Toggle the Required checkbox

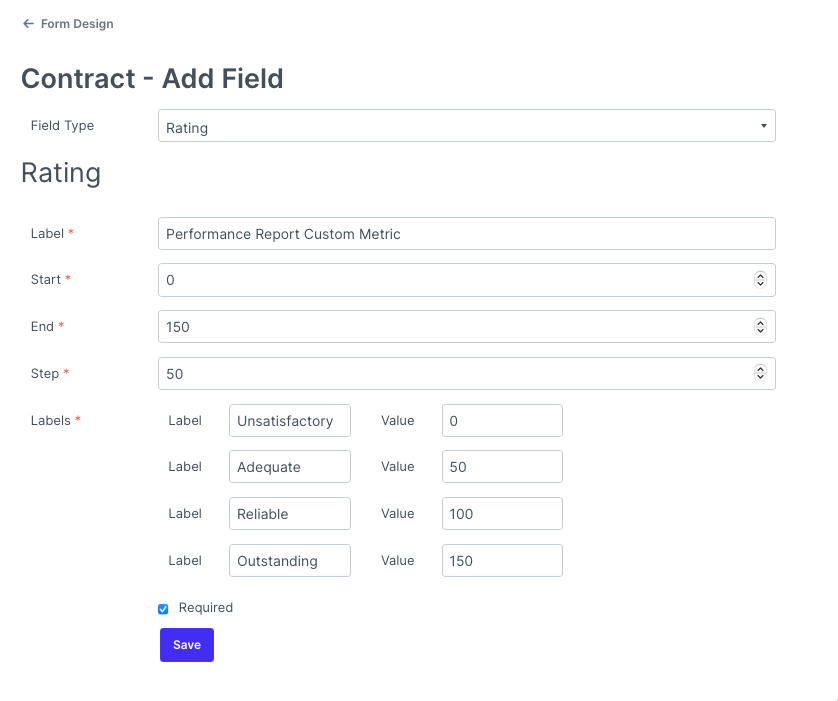[163, 608]
